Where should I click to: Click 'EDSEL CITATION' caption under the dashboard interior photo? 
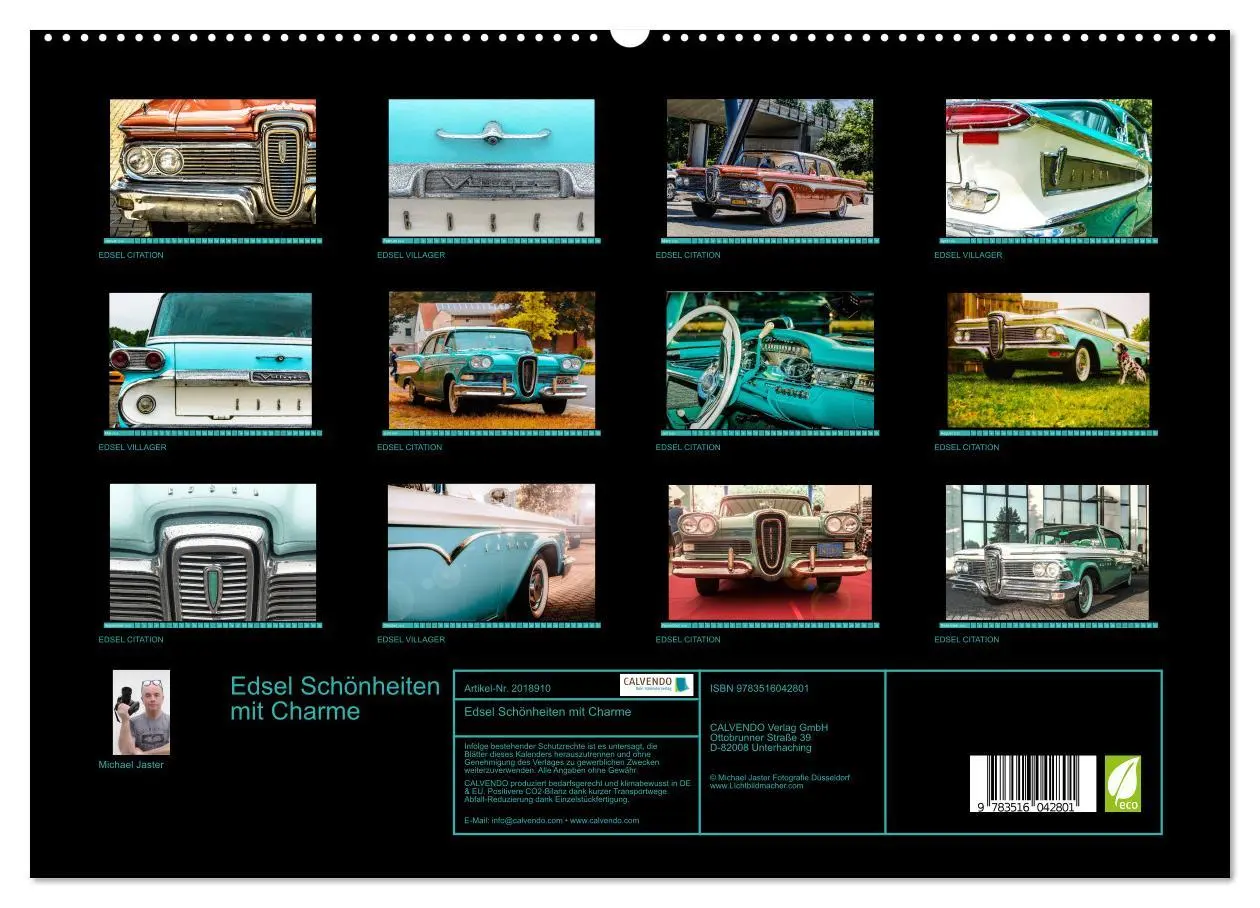[x=688, y=447]
